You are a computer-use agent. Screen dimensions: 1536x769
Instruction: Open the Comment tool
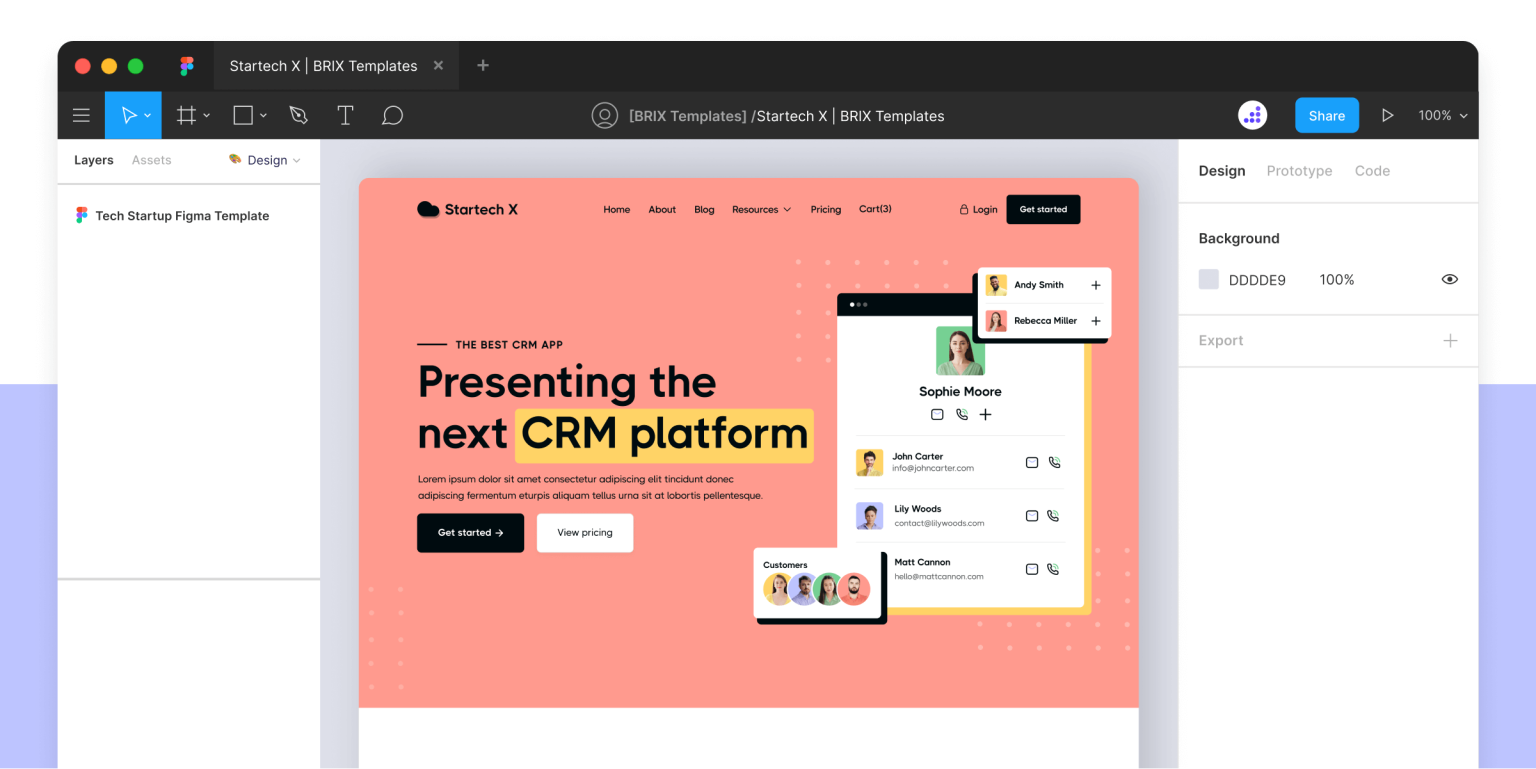pos(392,115)
